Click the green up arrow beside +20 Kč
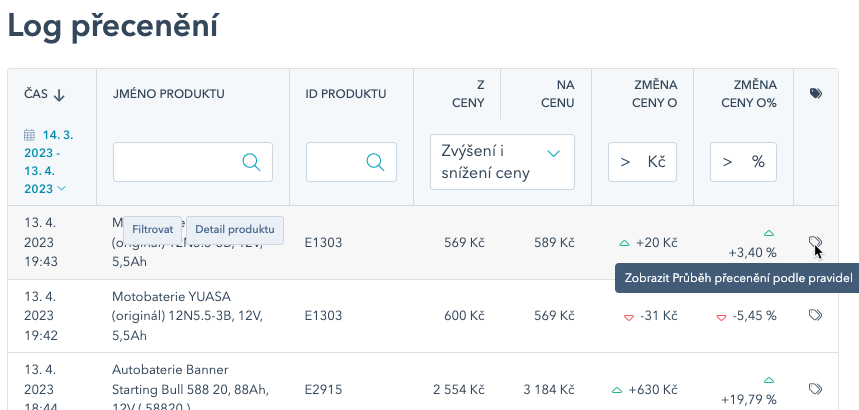The image size is (859, 410). point(624,243)
